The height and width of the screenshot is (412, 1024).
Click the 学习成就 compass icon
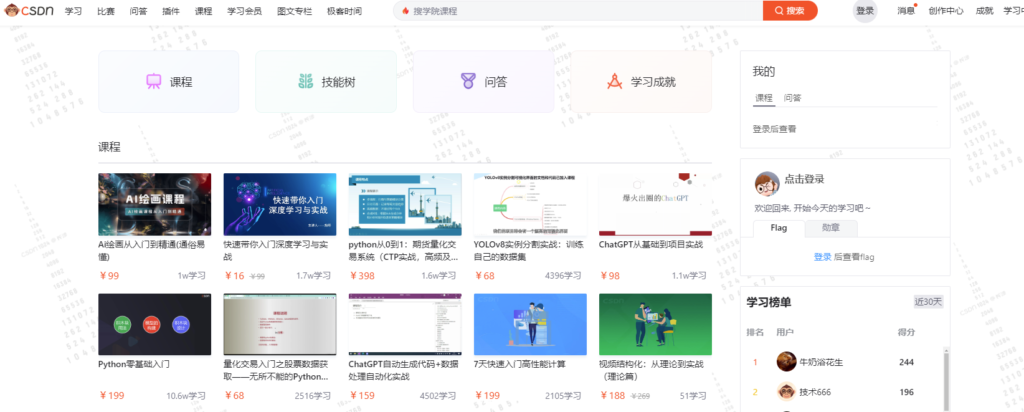(615, 82)
